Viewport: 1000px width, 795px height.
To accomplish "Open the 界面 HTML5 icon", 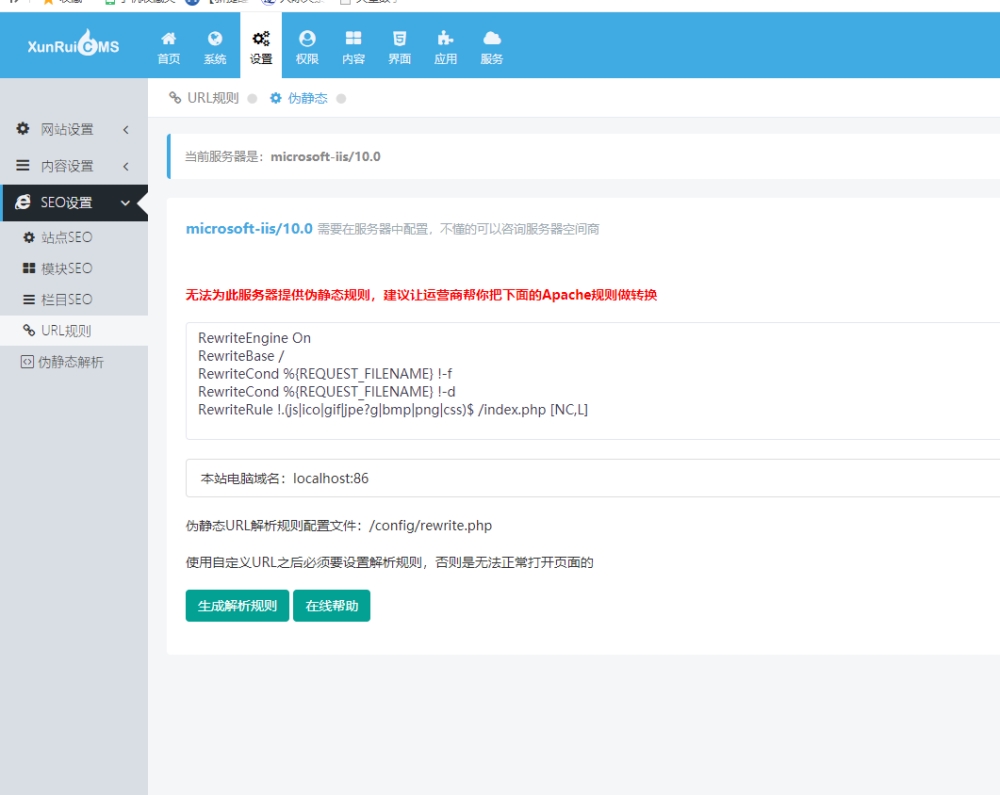I will tap(399, 38).
